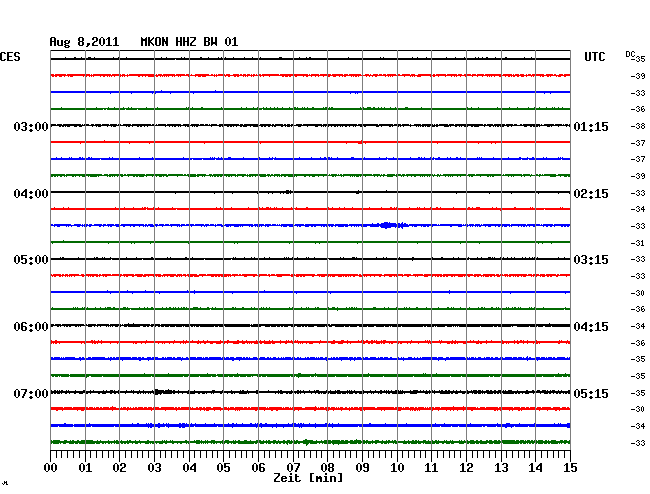Image resolution: width=650 pixels, height=494 pixels.
Task: Click minute tick label 10
Action: point(397,468)
